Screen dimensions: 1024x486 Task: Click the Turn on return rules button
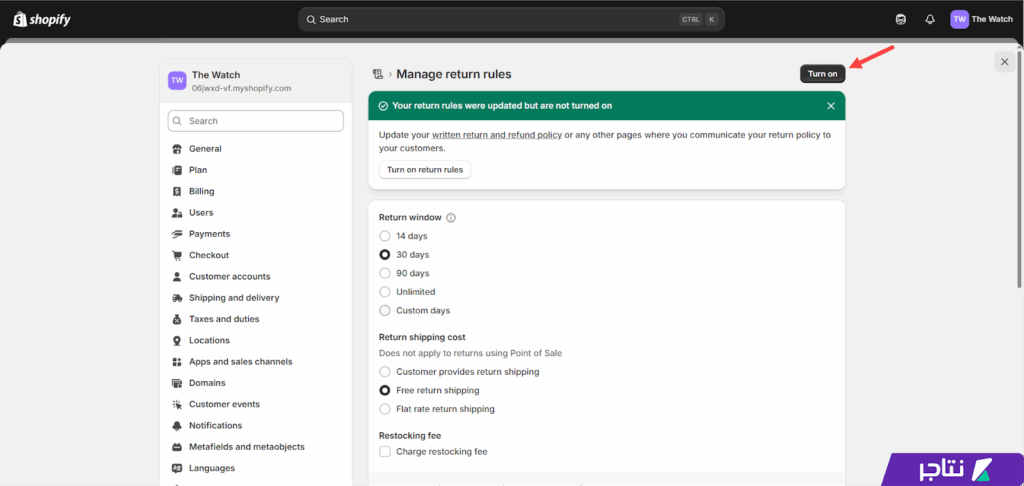click(x=425, y=170)
